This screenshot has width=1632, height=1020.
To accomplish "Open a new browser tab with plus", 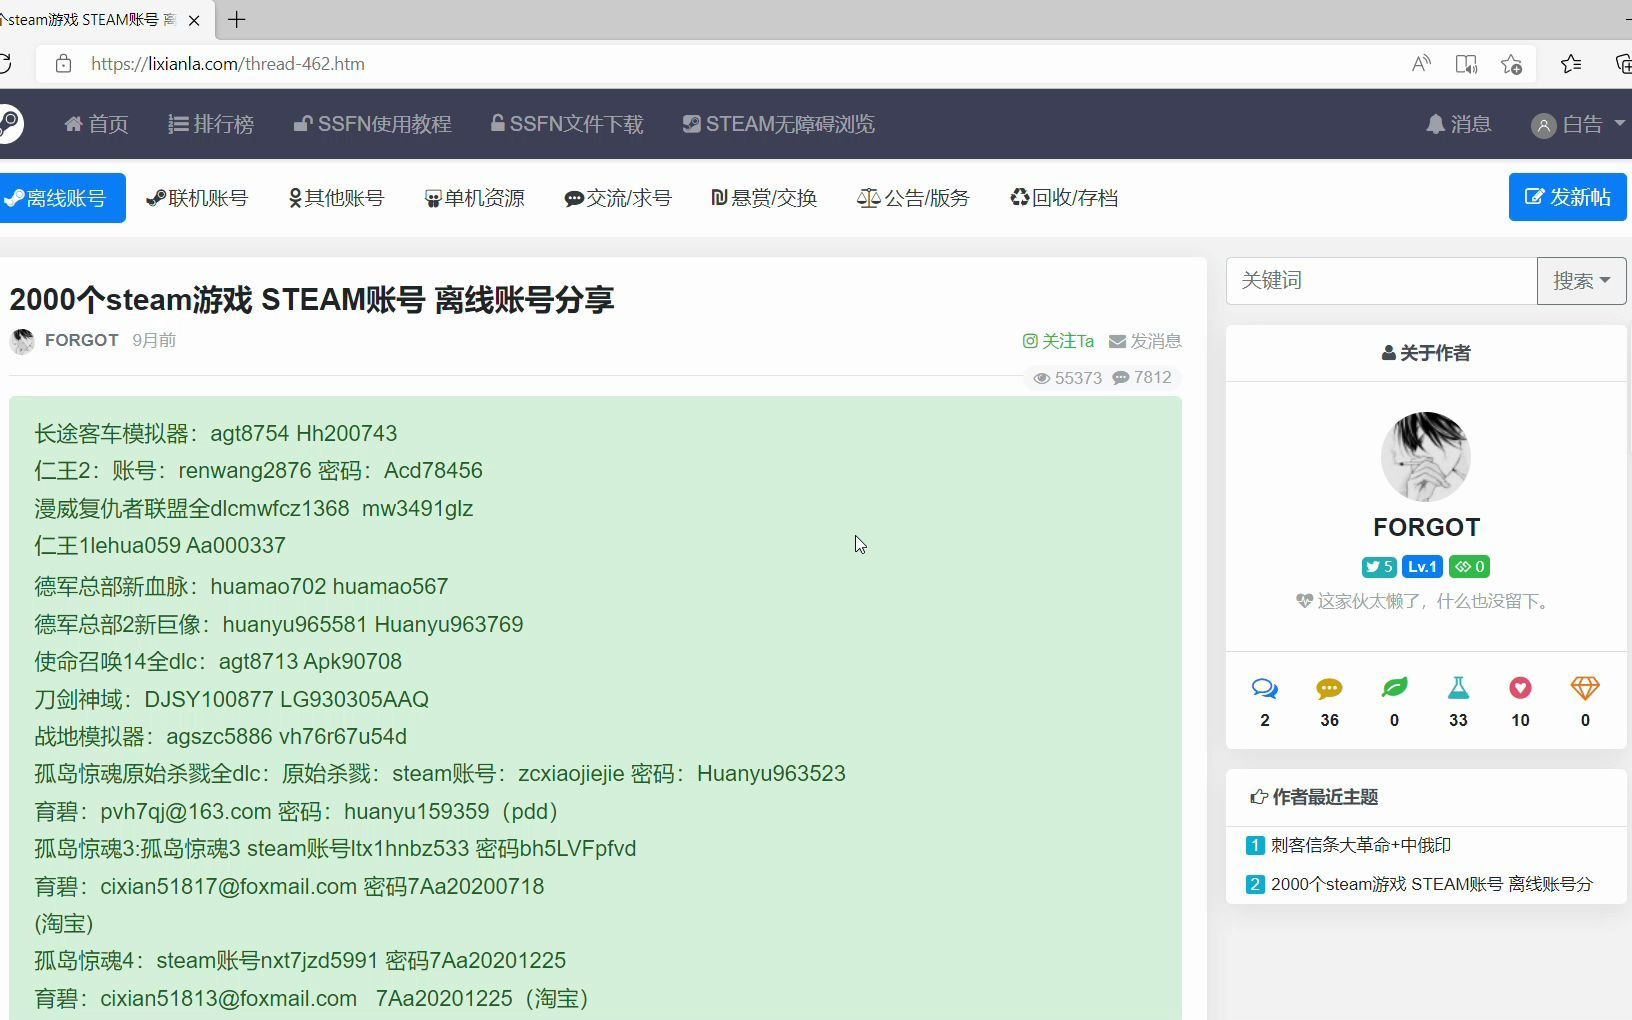I will coord(237,19).
